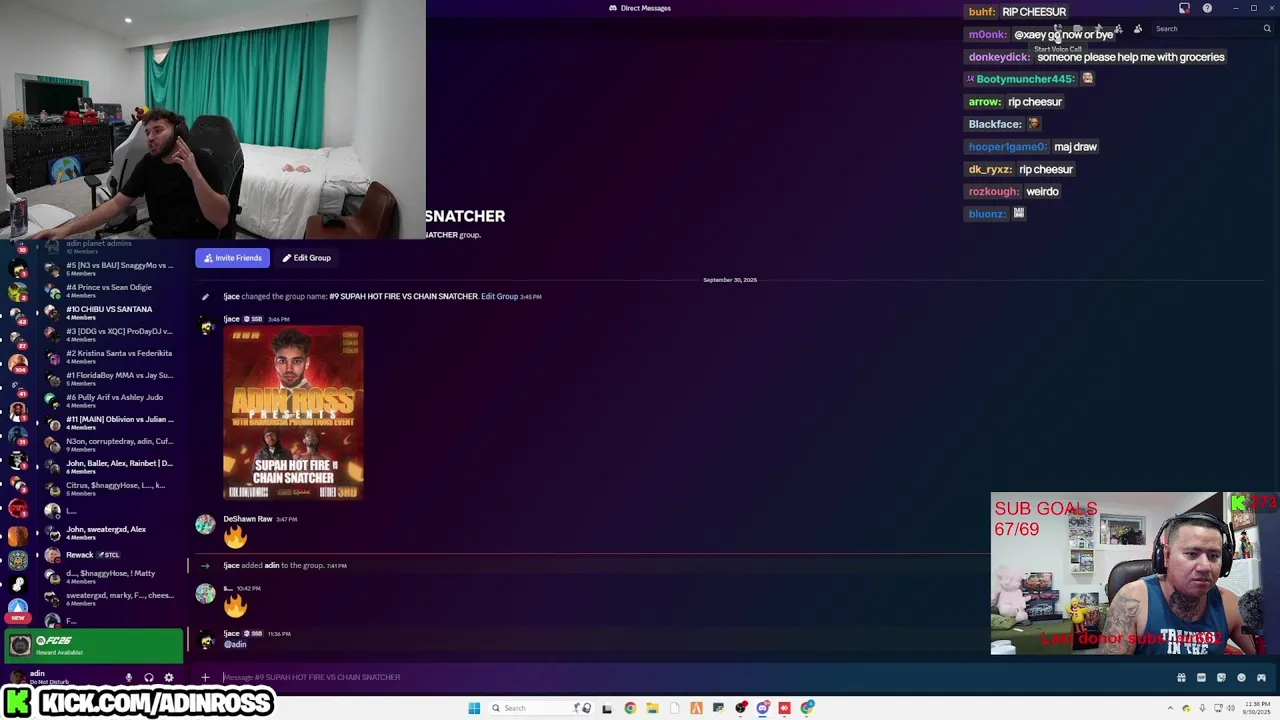The height and width of the screenshot is (720, 1280).
Task: Open the taskbar clock showing 9/30/2025
Action: [1257, 708]
